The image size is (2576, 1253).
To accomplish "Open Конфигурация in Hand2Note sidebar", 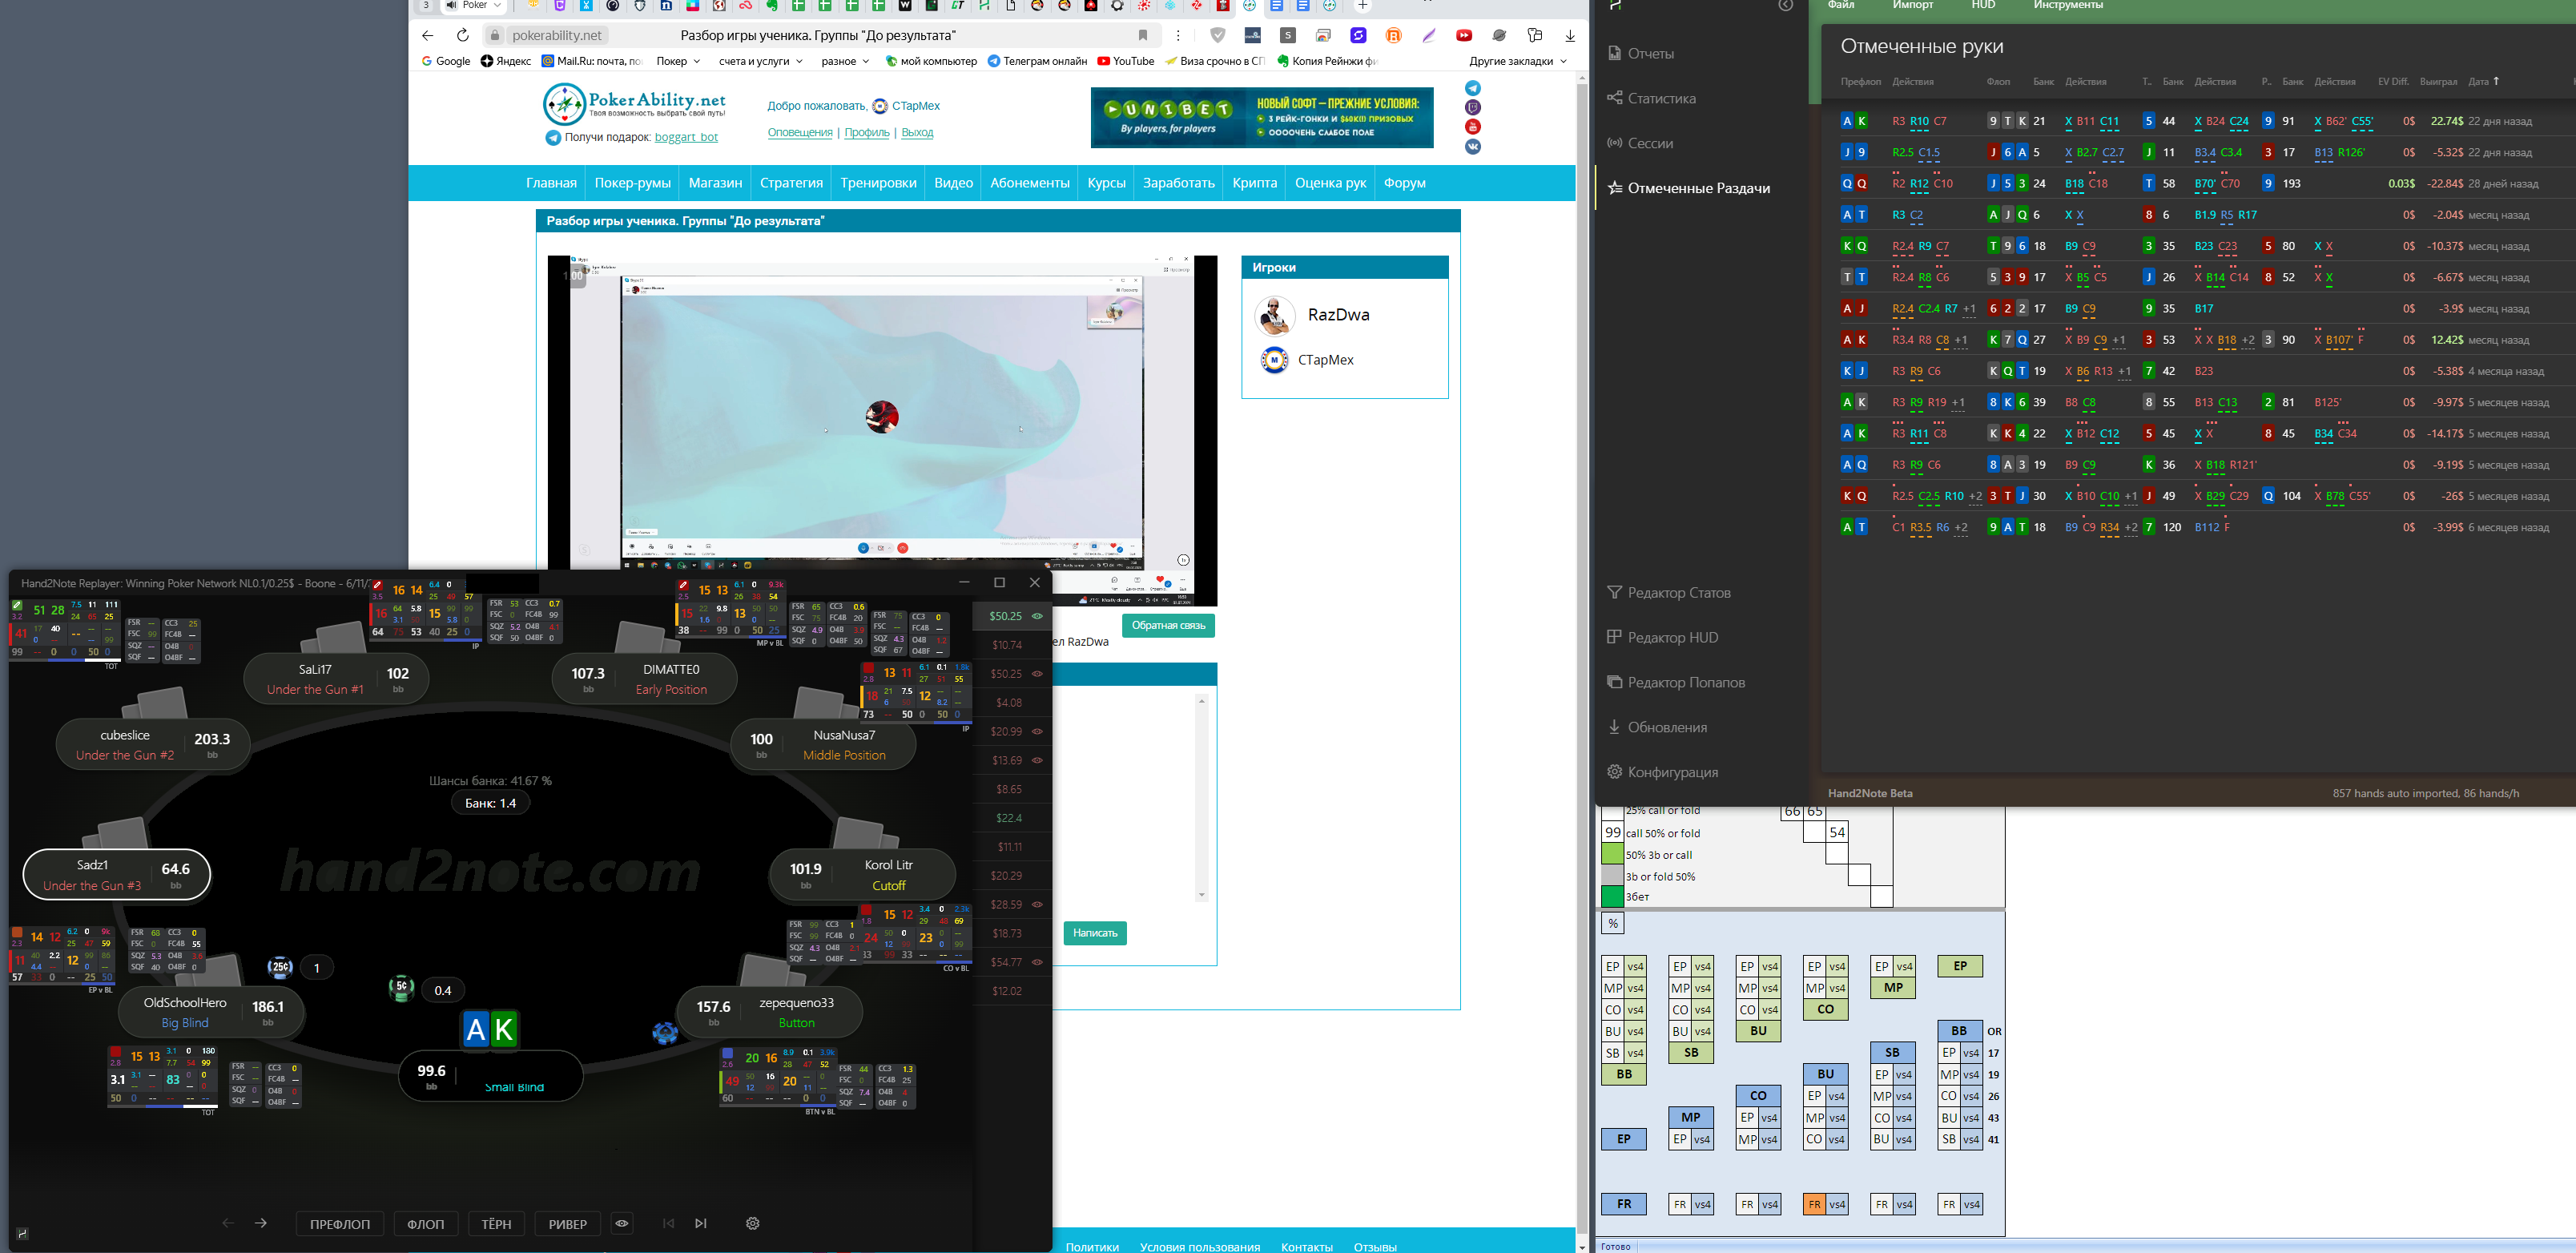I will 1662,772.
